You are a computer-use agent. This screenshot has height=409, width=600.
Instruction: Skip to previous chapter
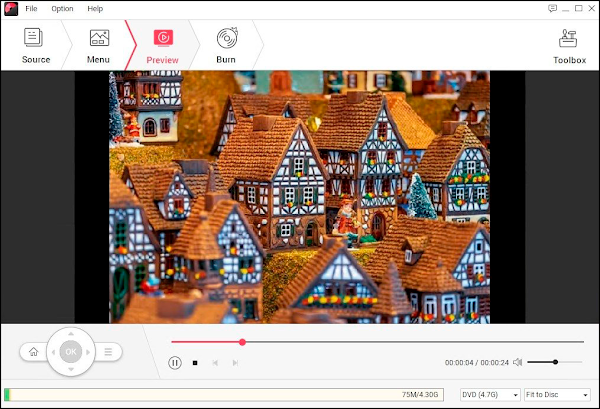point(215,363)
